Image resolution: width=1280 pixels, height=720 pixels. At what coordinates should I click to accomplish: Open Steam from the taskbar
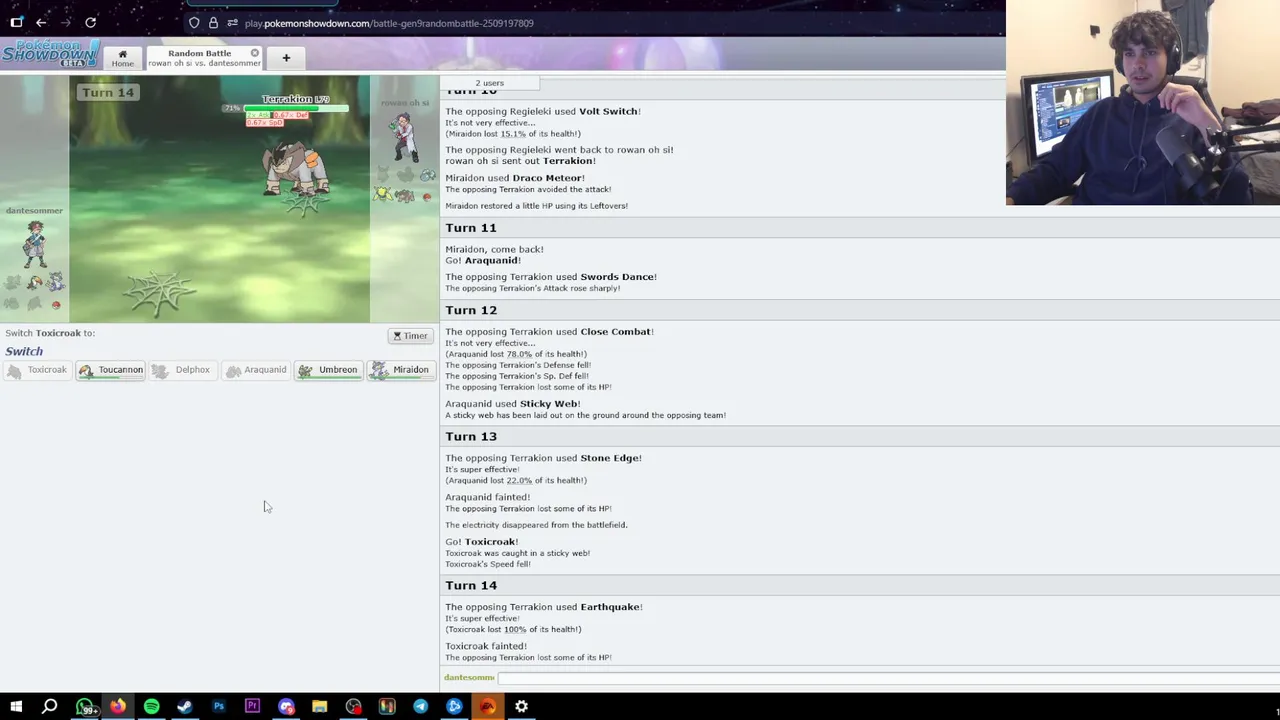(185, 707)
